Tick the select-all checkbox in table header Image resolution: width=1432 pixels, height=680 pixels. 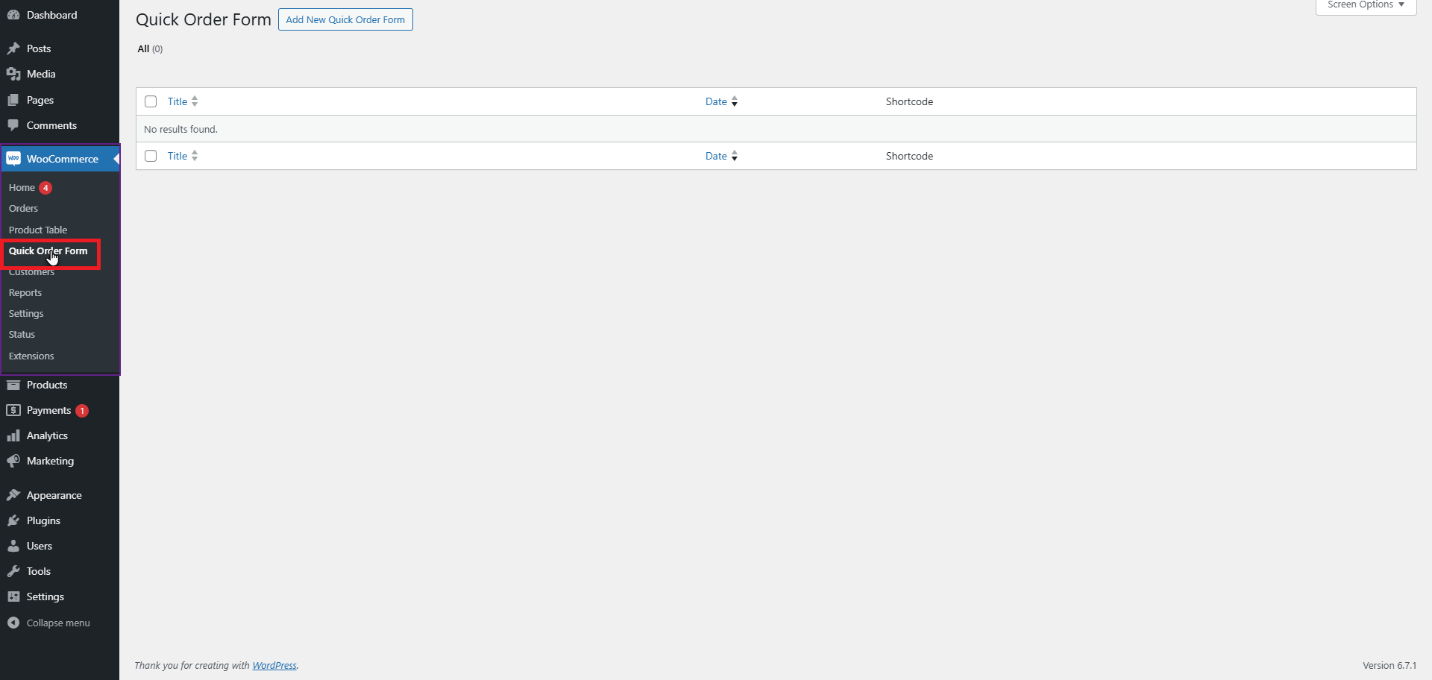(151, 101)
